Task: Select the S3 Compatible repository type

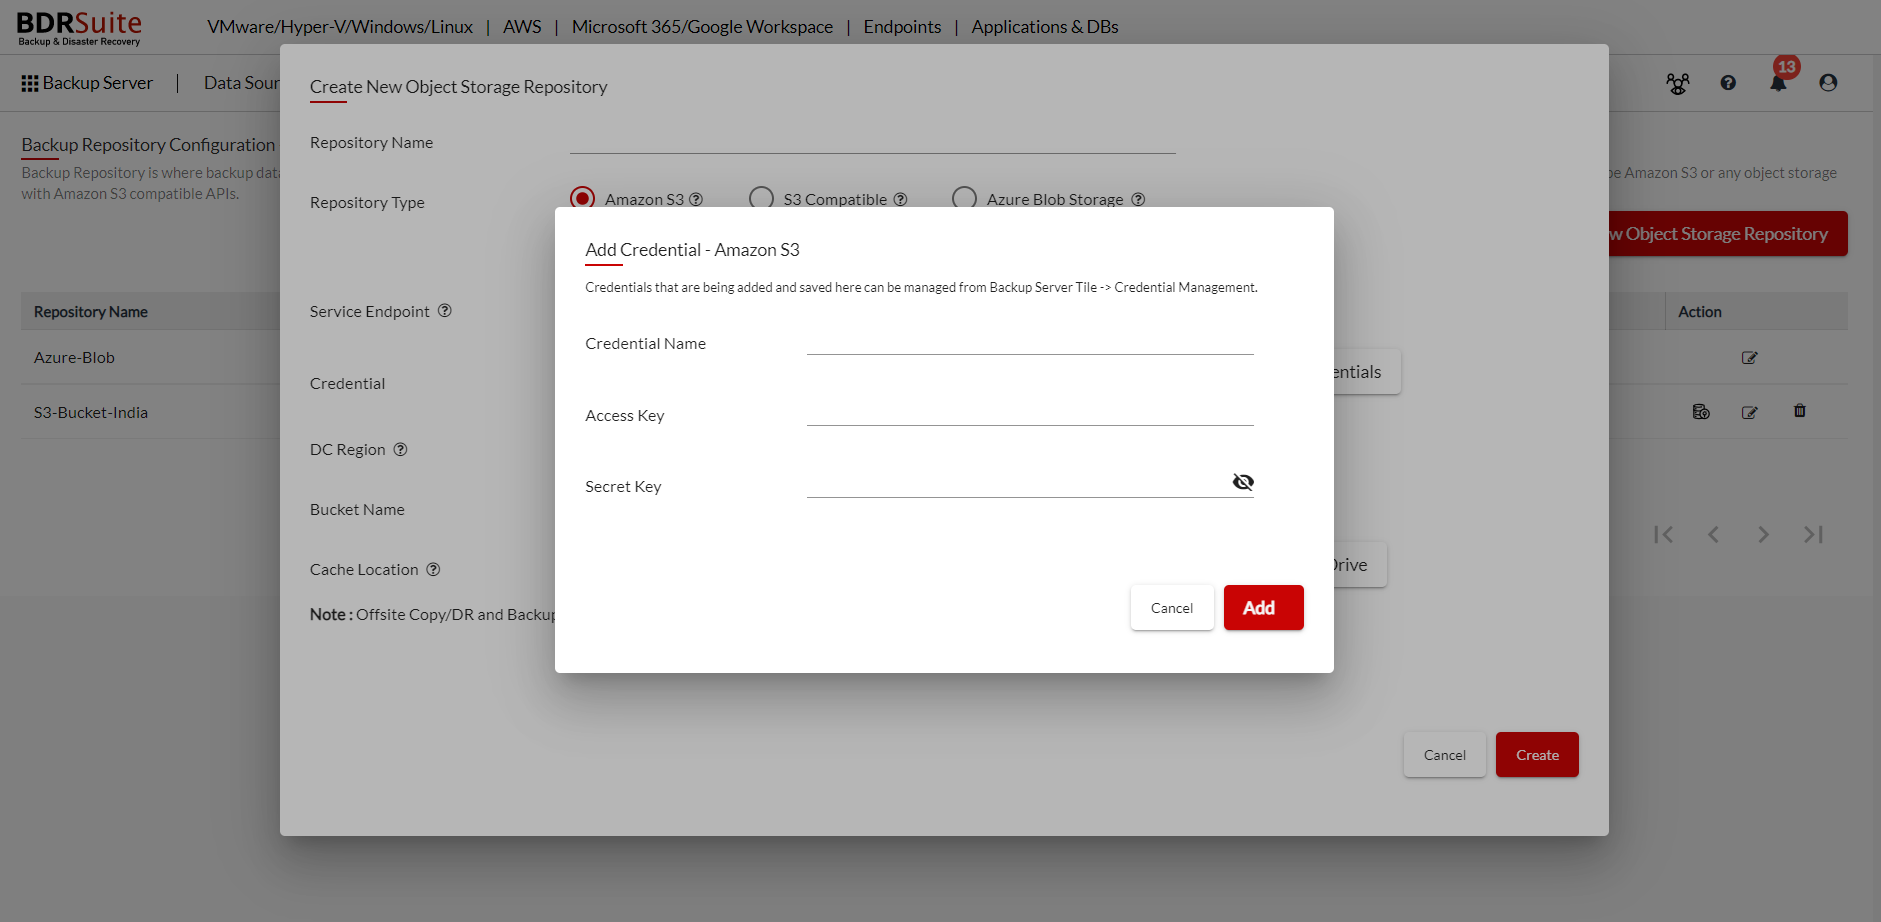Action: tap(762, 199)
